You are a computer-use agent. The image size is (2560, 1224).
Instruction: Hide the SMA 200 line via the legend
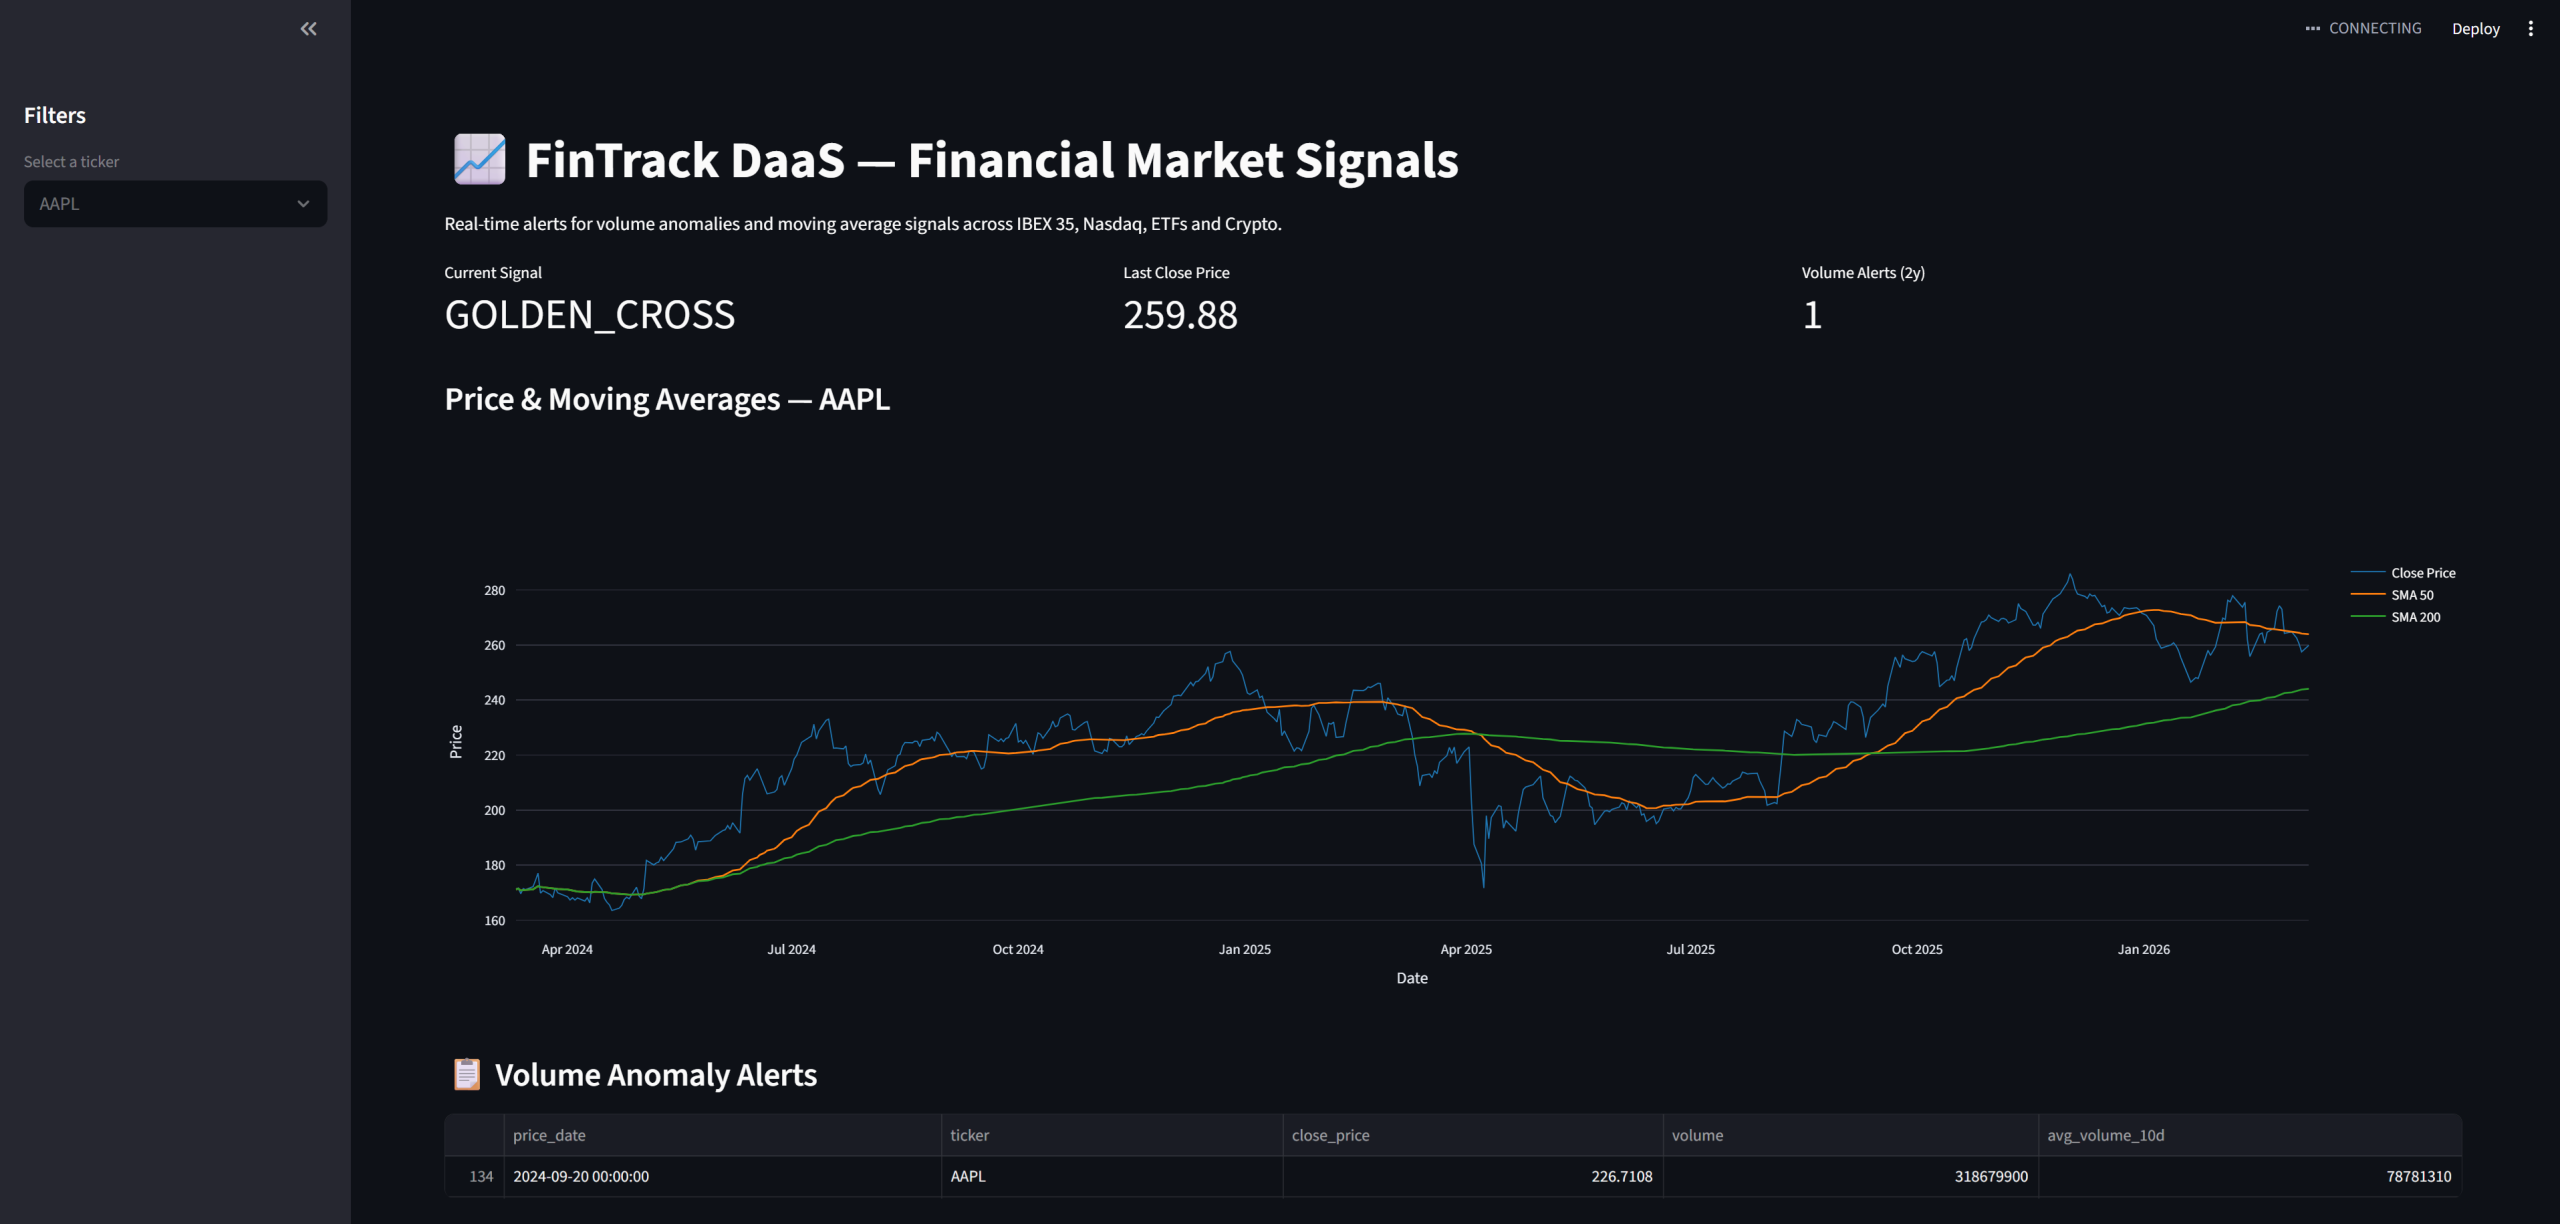[x=2415, y=617]
